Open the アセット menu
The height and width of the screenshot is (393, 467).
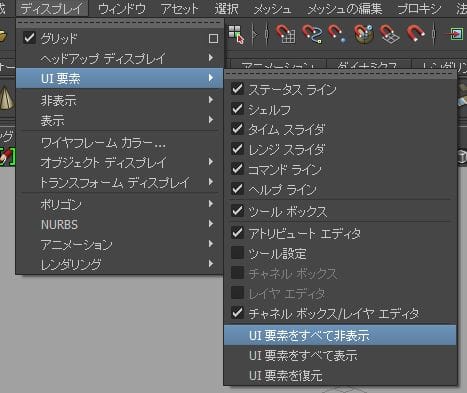(x=179, y=8)
